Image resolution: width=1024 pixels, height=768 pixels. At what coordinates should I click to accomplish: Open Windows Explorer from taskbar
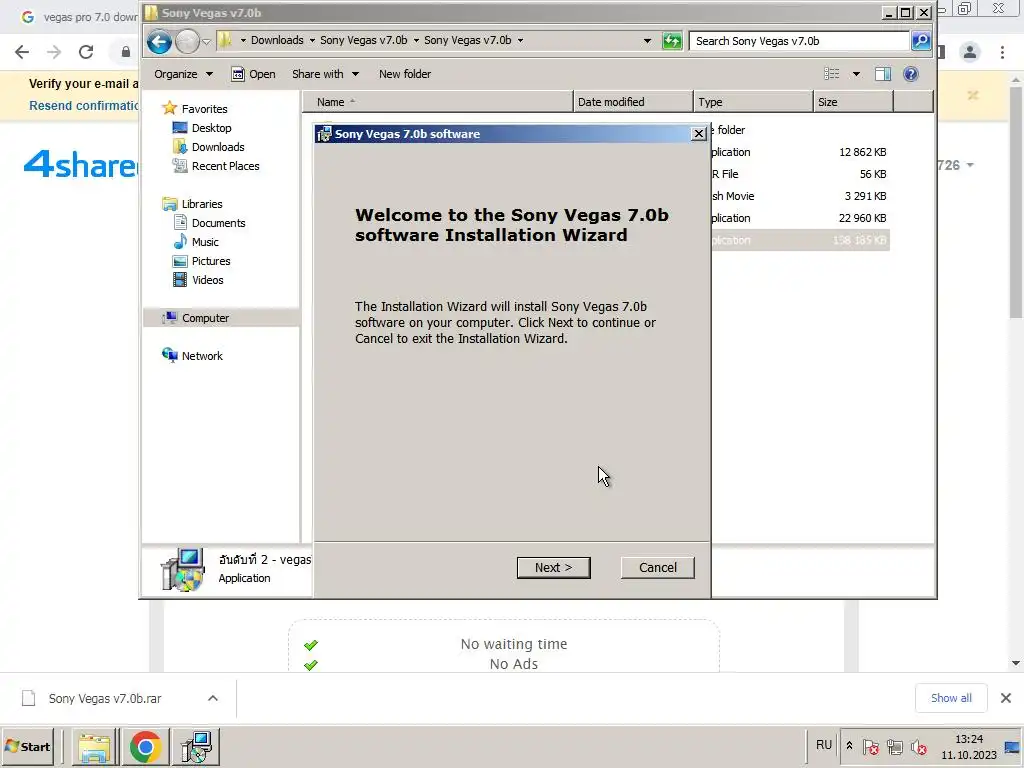95,746
